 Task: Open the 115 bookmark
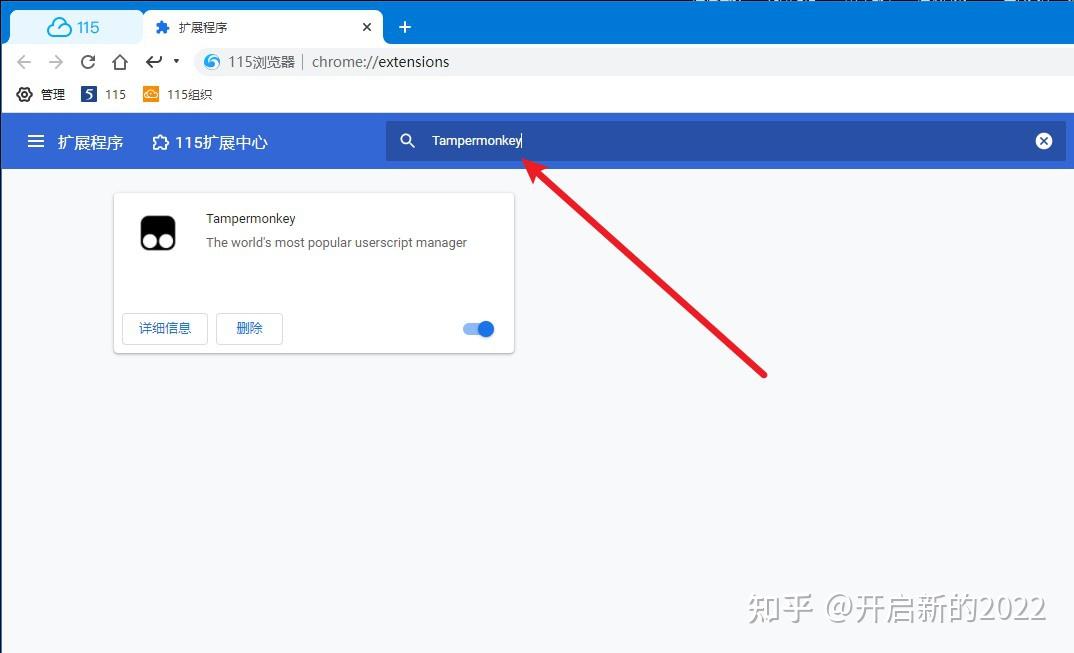(103, 95)
